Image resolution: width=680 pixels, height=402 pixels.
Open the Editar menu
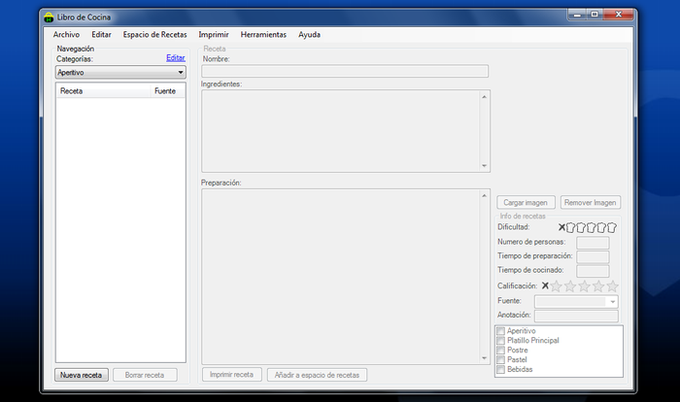pyautogui.click(x=101, y=35)
